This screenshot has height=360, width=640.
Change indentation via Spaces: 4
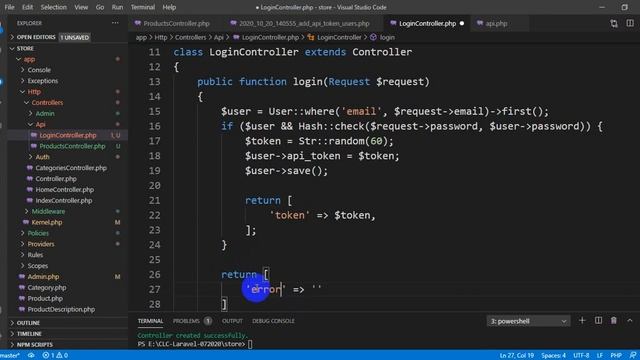tap(553, 356)
